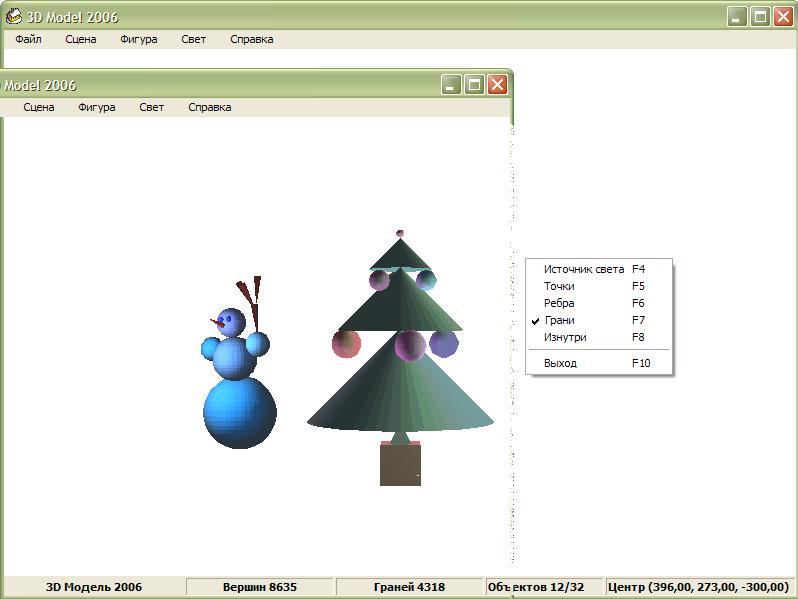This screenshot has height=599, width=798.
Task: Open Свет menu in inner Model 2006 window
Action: pyautogui.click(x=152, y=107)
